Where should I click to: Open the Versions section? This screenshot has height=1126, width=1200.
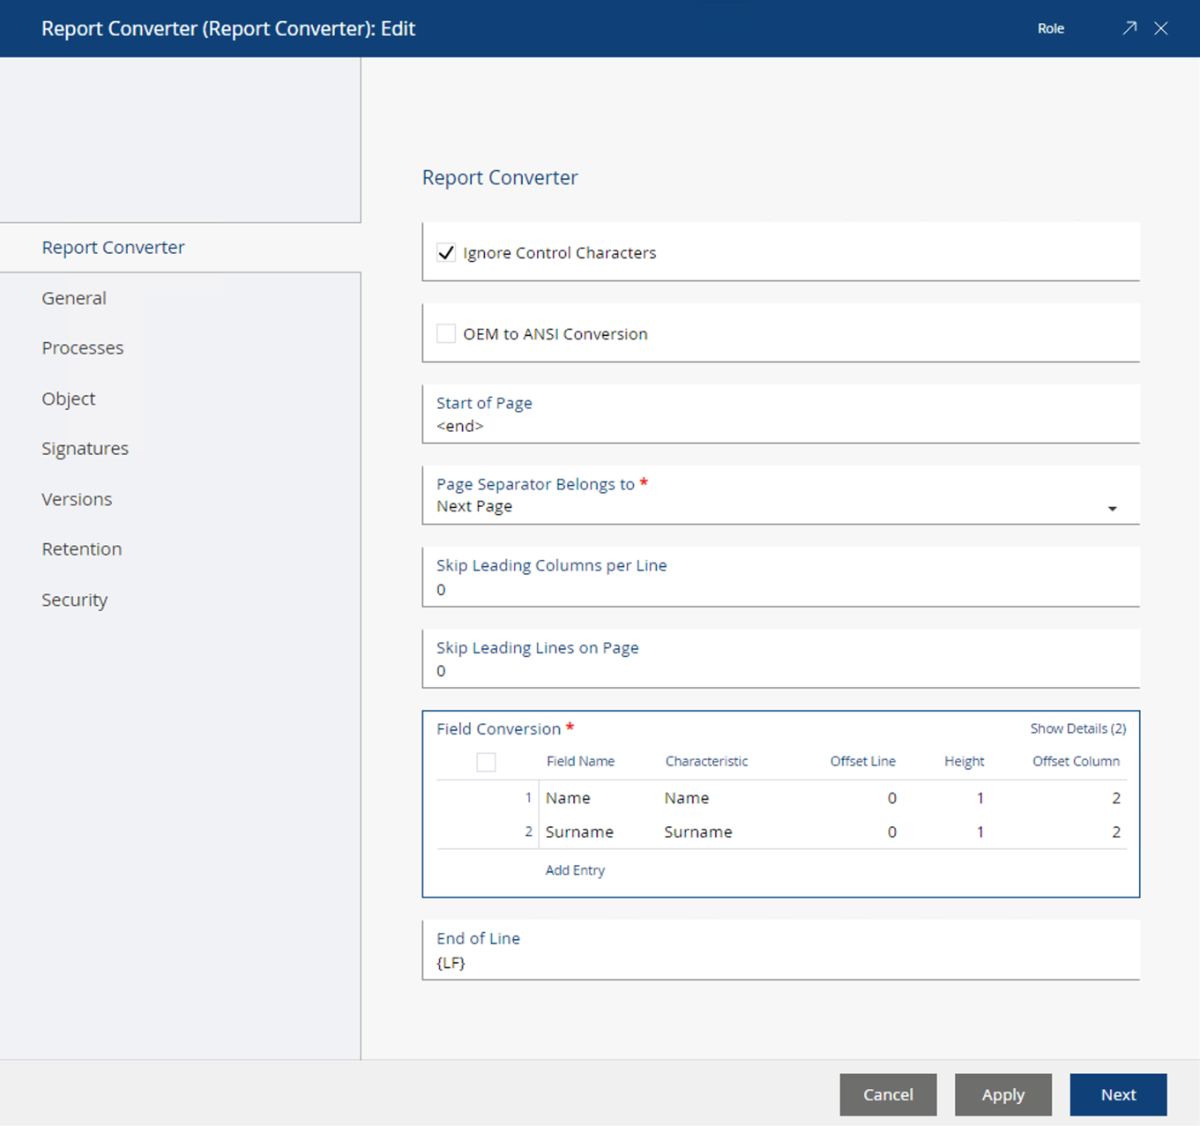point(77,499)
